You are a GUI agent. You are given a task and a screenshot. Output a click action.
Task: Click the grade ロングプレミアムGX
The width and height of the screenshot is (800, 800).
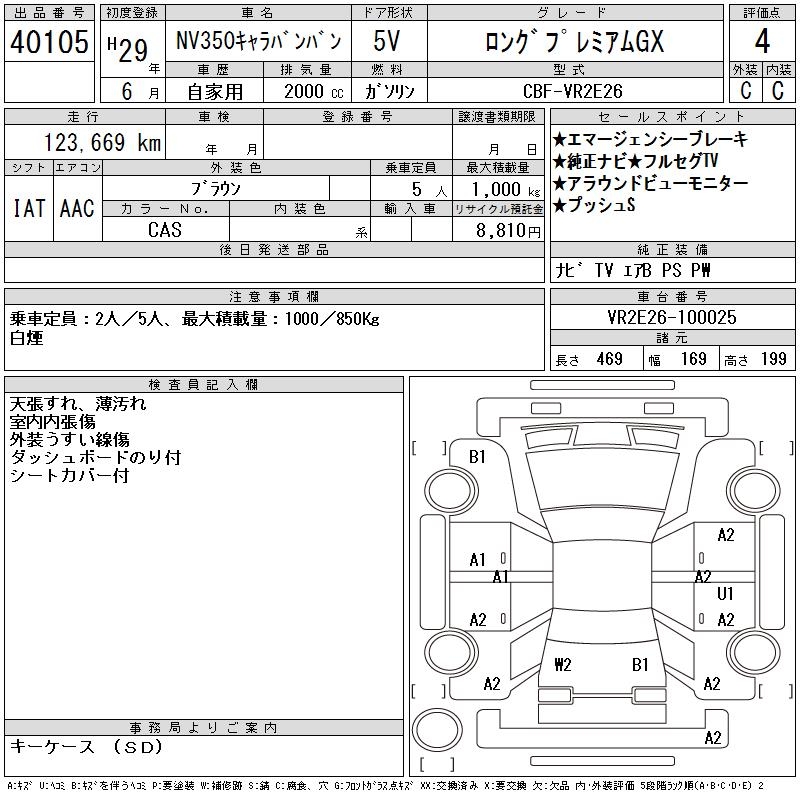(x=574, y=41)
